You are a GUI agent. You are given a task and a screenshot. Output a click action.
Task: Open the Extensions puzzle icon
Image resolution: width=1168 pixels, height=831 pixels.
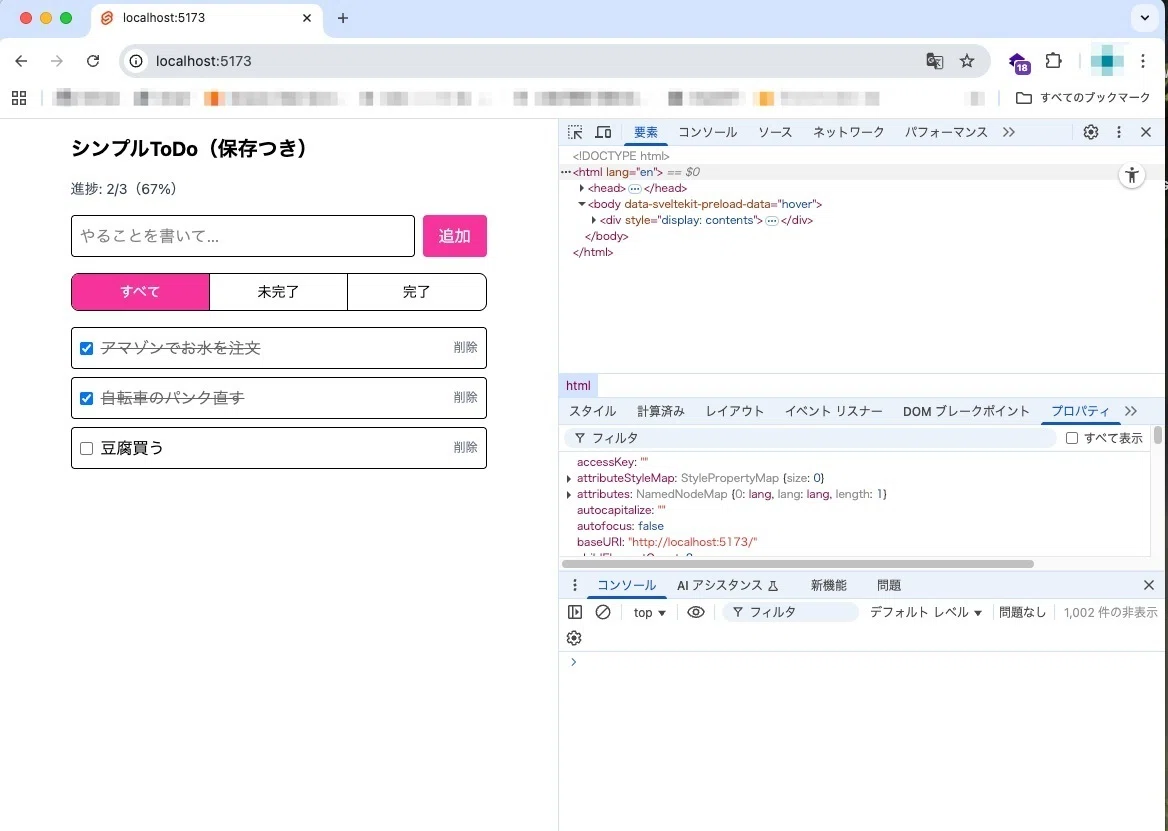pyautogui.click(x=1053, y=61)
